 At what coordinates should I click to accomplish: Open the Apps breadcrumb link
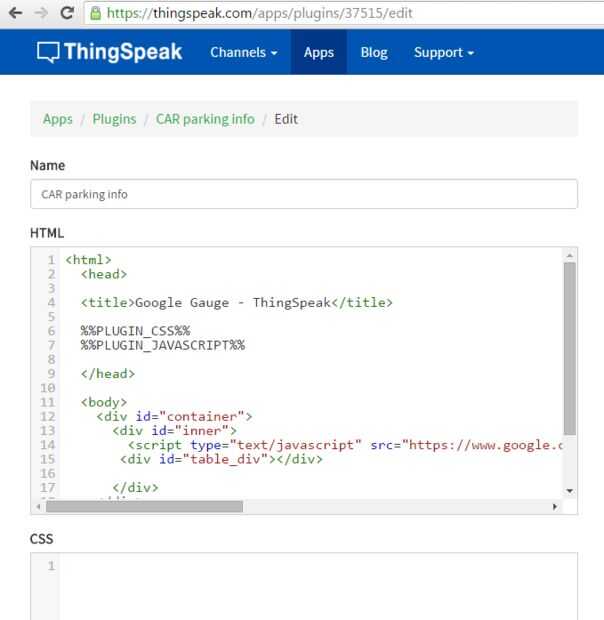coord(58,119)
